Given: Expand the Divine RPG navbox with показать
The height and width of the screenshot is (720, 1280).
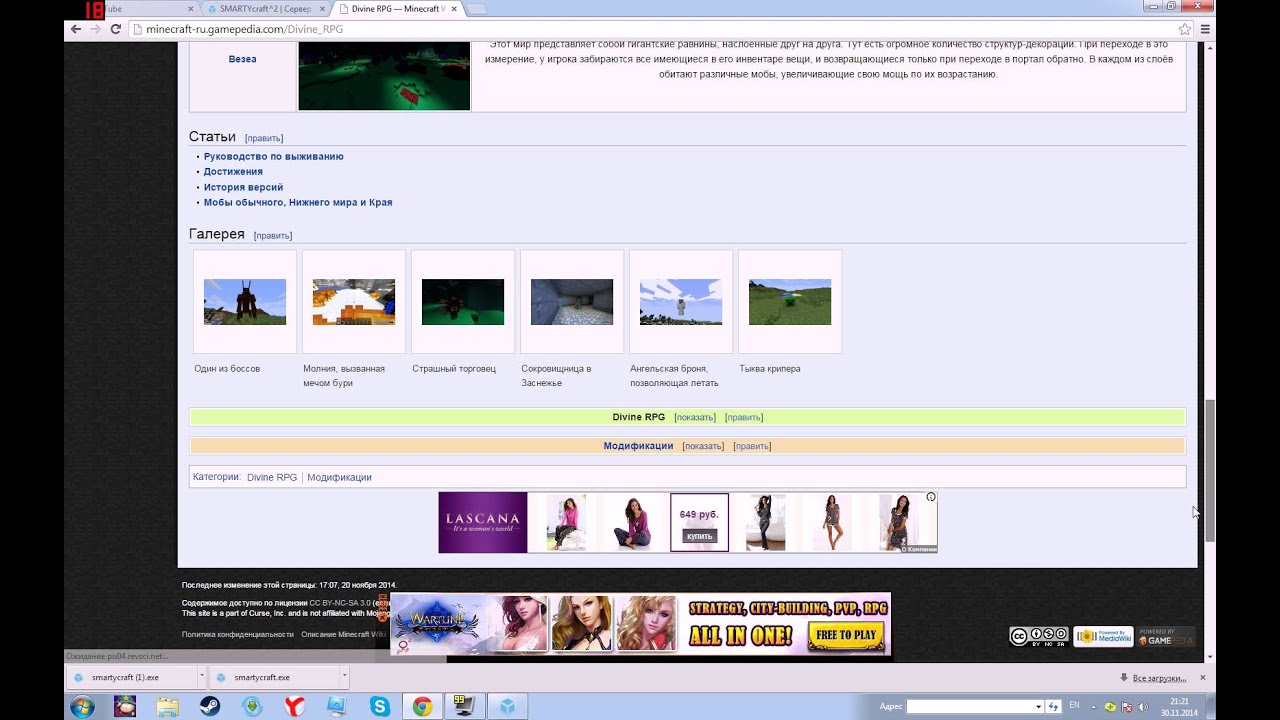Looking at the screenshot, I should pos(695,417).
